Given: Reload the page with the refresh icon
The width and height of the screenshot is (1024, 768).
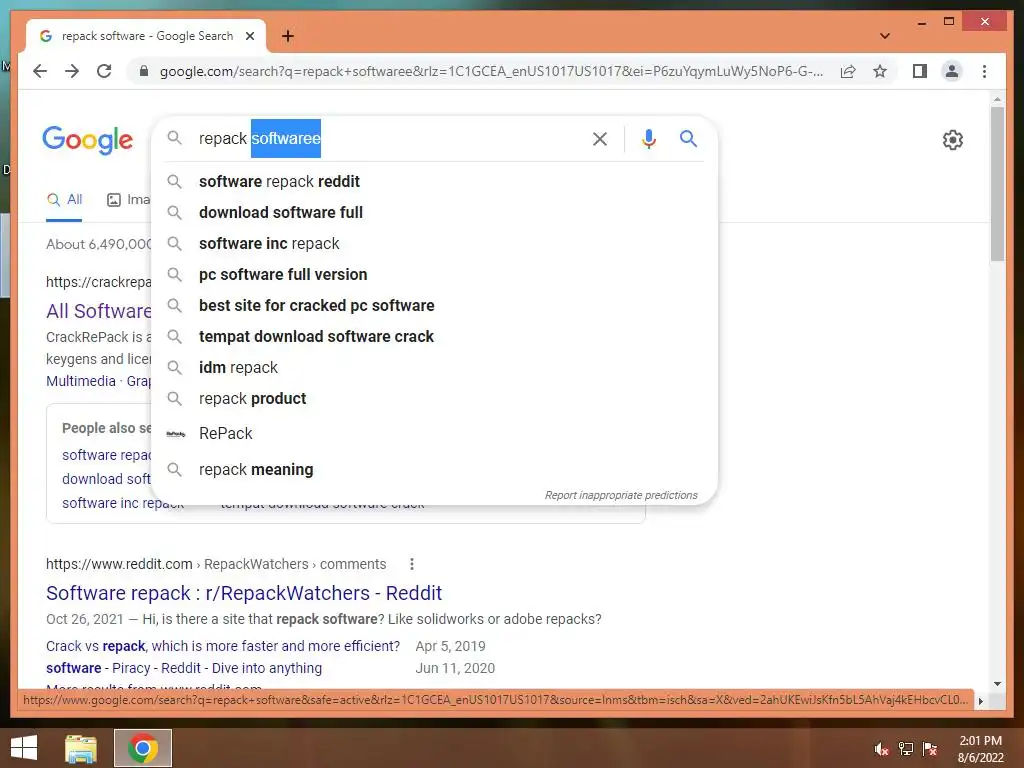Looking at the screenshot, I should tap(104, 71).
